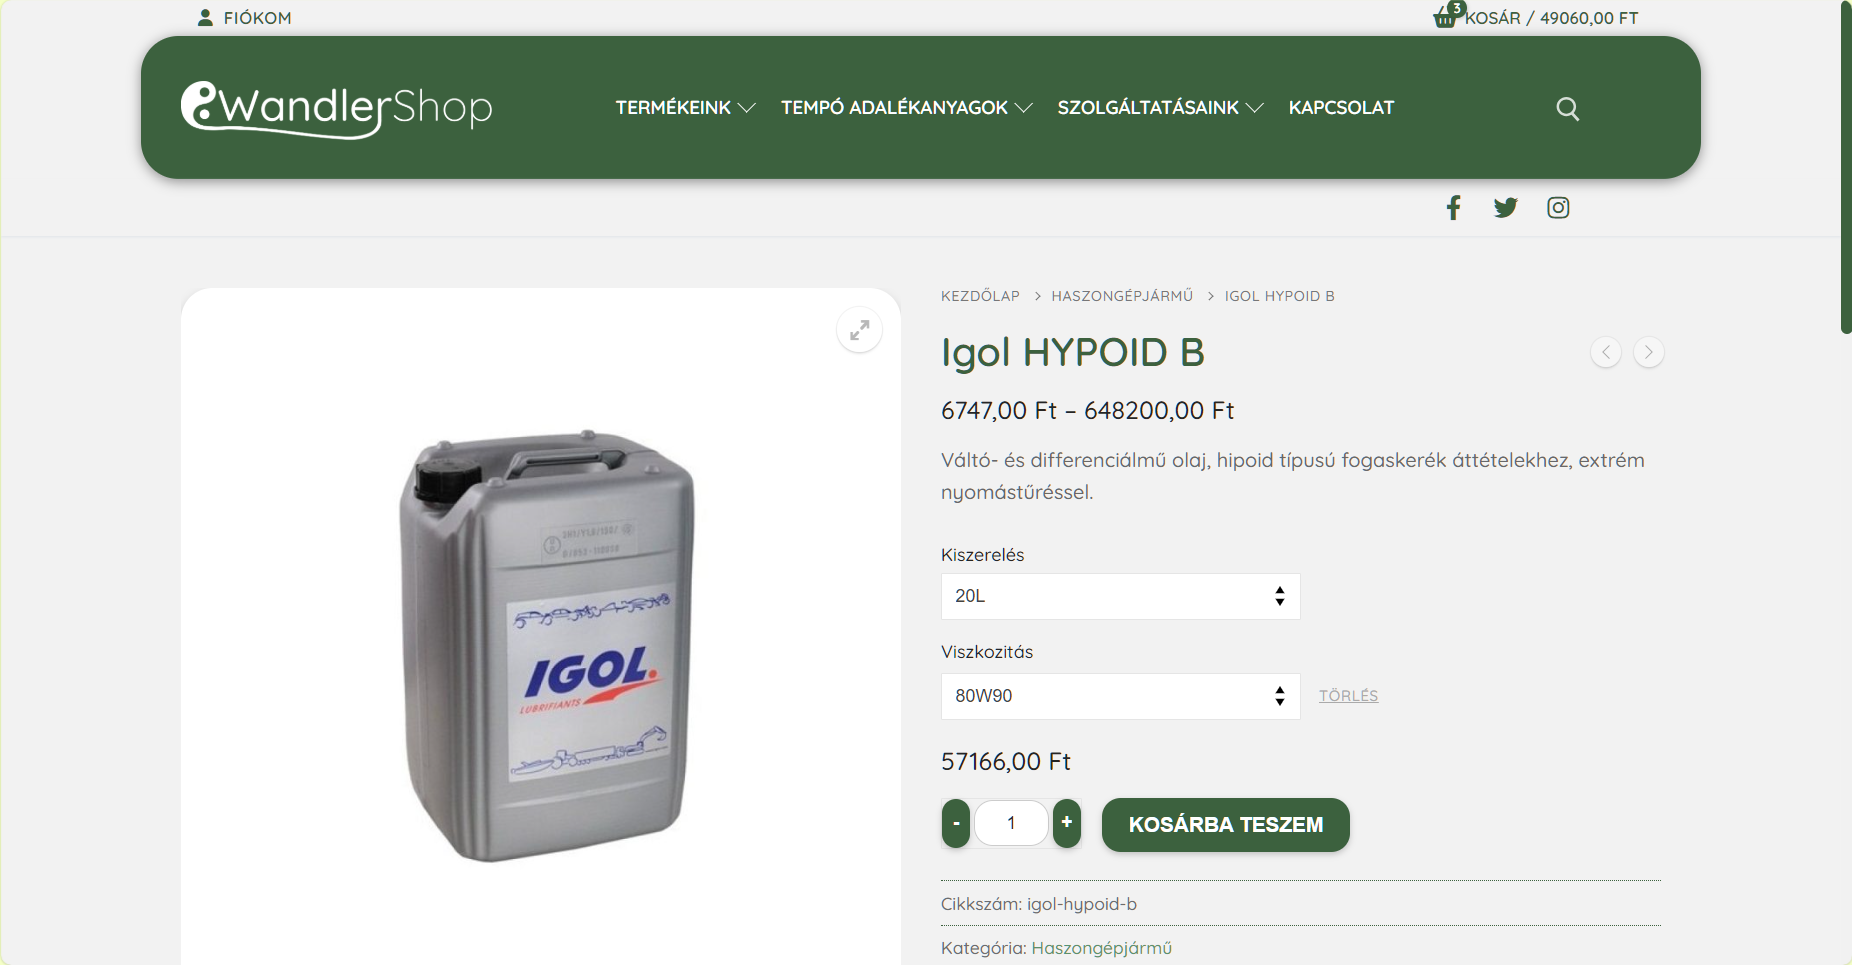Go to next product arrow
This screenshot has width=1852, height=965.
[1648, 352]
